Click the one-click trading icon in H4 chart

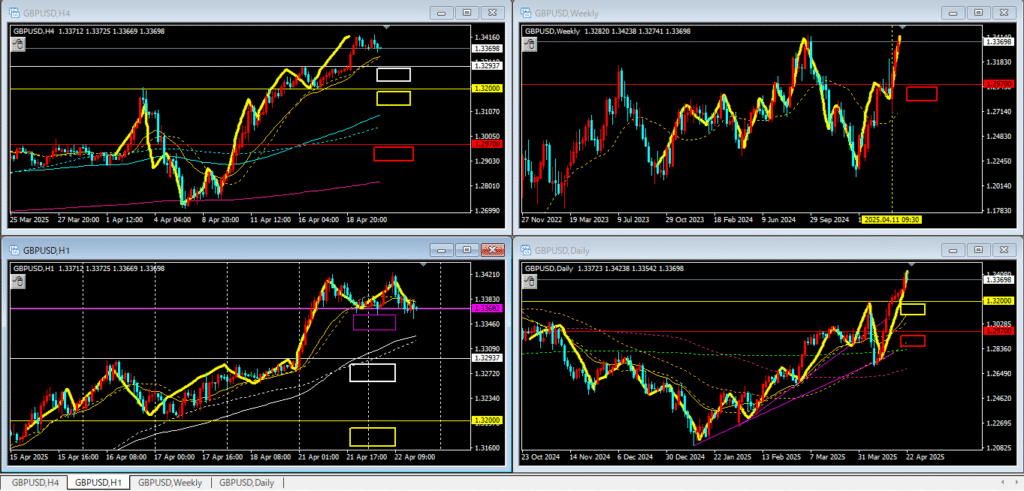click(18, 45)
